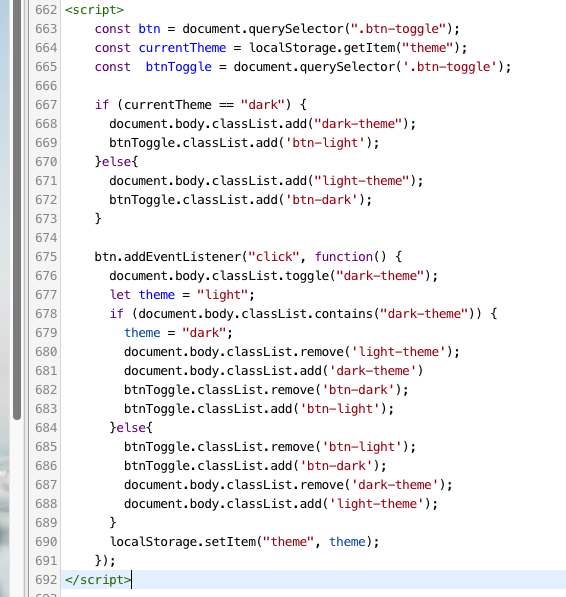Click 'btn-dark' string on line 686
This screenshot has height=597, width=566.
336,466
